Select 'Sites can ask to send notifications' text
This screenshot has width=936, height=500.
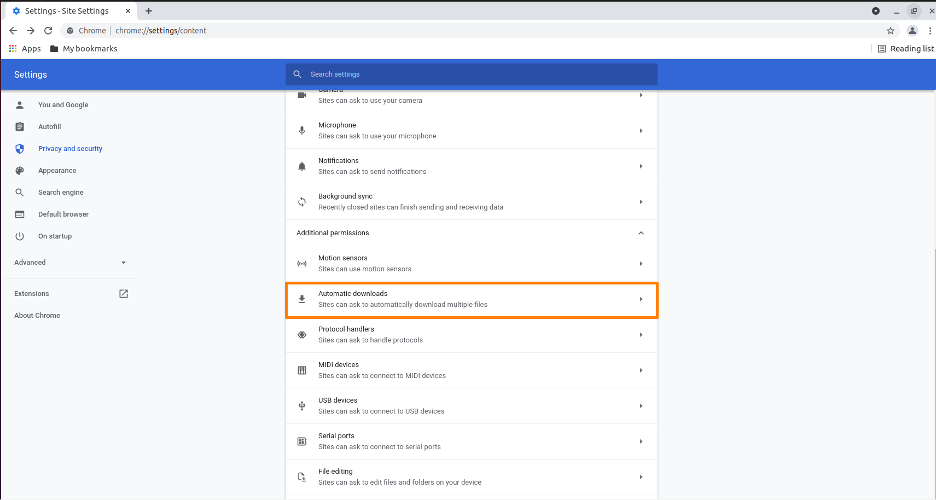[x=372, y=171]
